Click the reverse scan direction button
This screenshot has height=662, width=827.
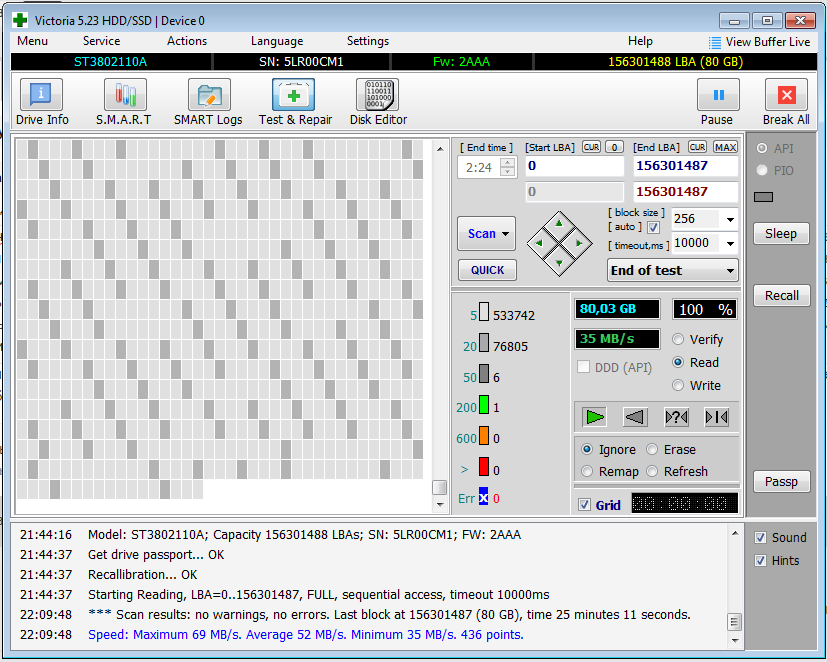(635, 417)
